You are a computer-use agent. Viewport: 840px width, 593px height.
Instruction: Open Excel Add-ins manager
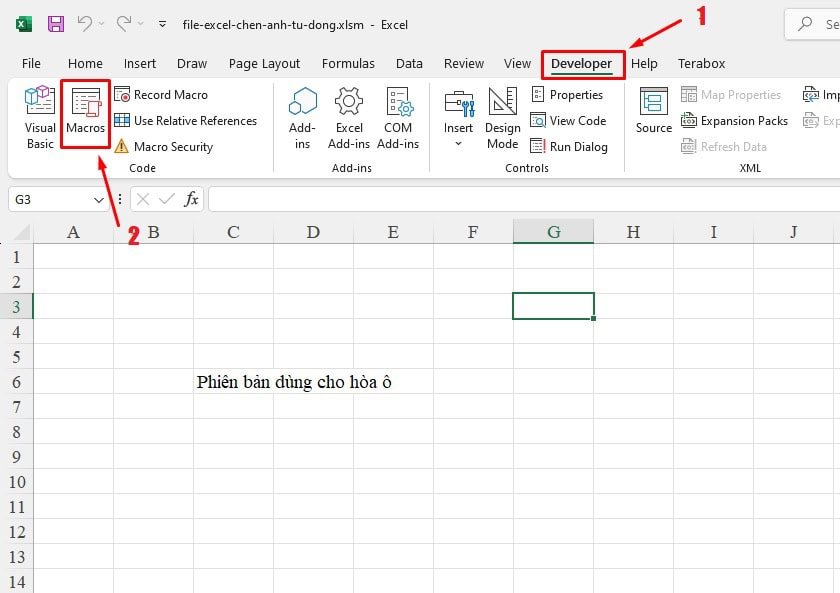tap(349, 118)
